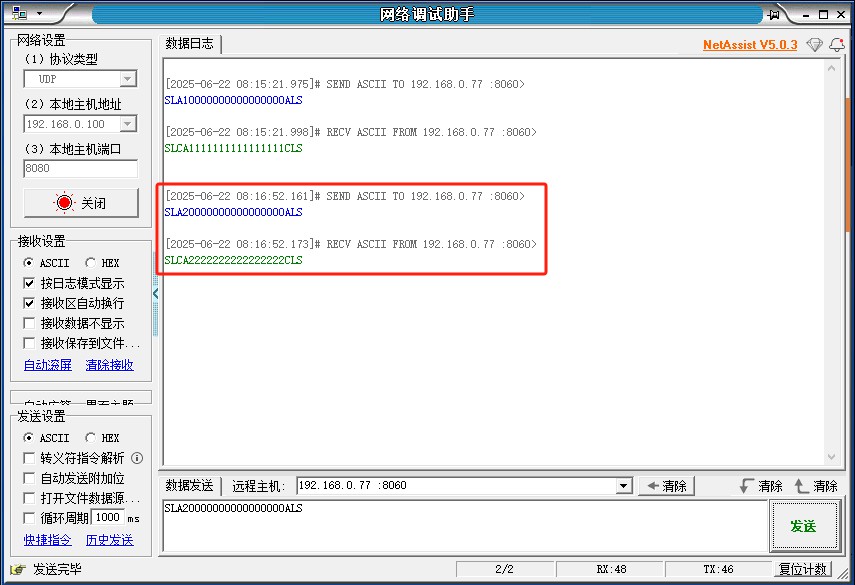Toggle 接收区自动换行 checkbox
The width and height of the screenshot is (855, 585).
click(29, 303)
